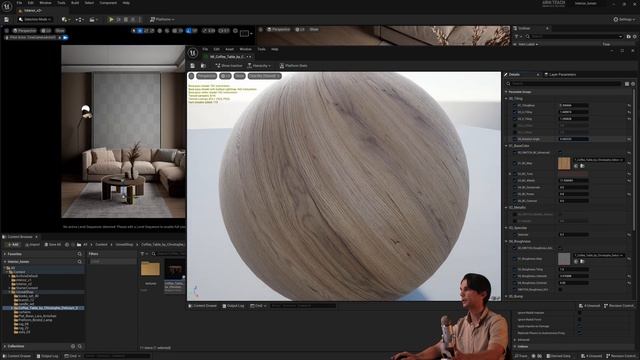
Task: Open the Selection Mode dropdown
Action: [x=35, y=19]
